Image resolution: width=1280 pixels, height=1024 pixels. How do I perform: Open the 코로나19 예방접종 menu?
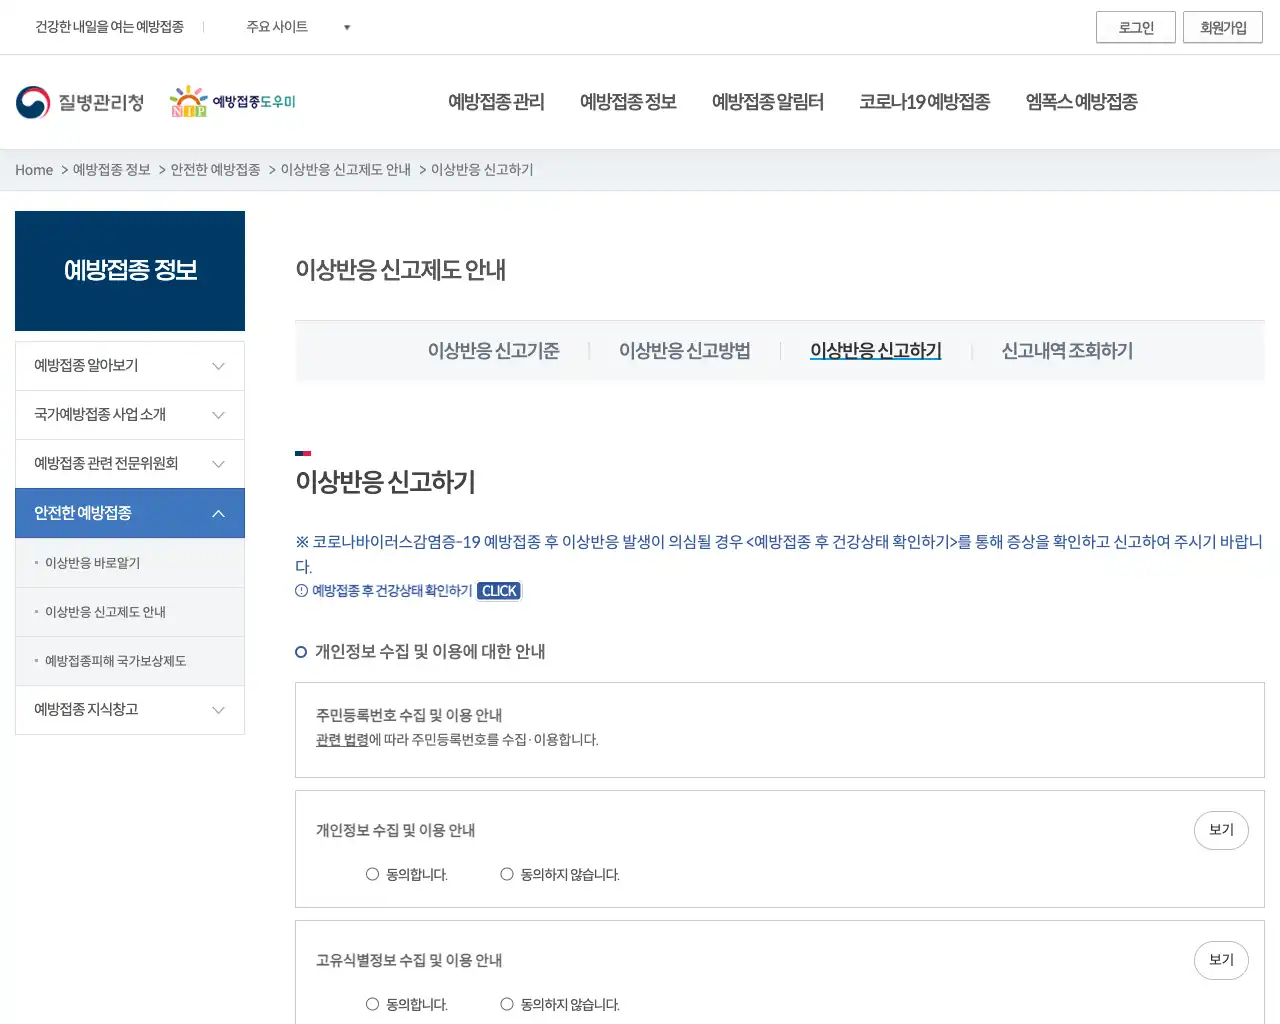925,101
